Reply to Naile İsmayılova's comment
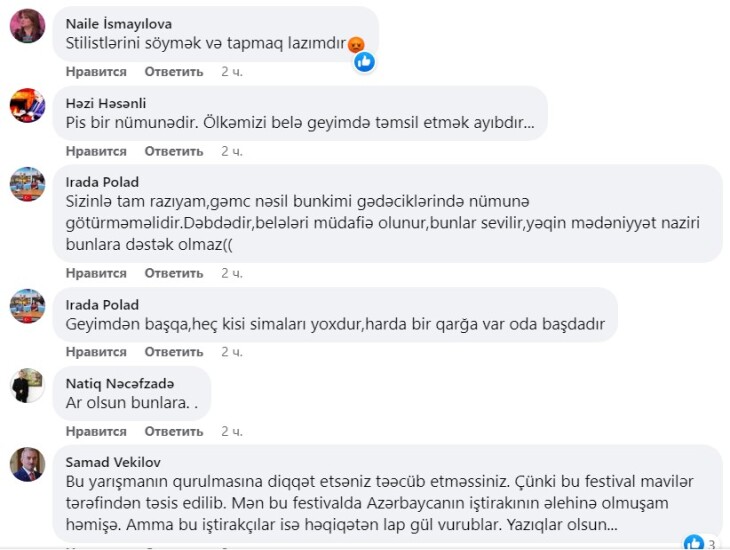The height and width of the screenshot is (550, 730). point(174,72)
